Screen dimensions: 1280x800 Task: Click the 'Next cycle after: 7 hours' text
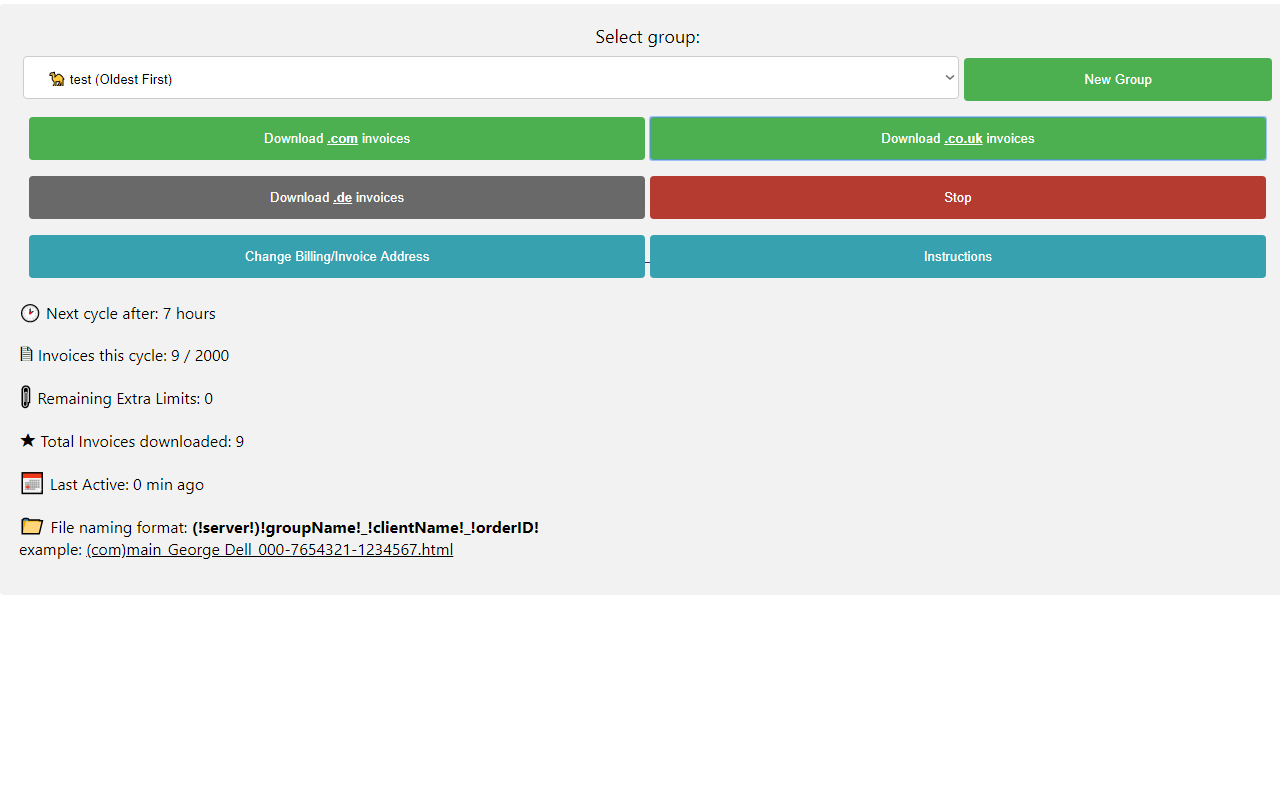pos(131,314)
